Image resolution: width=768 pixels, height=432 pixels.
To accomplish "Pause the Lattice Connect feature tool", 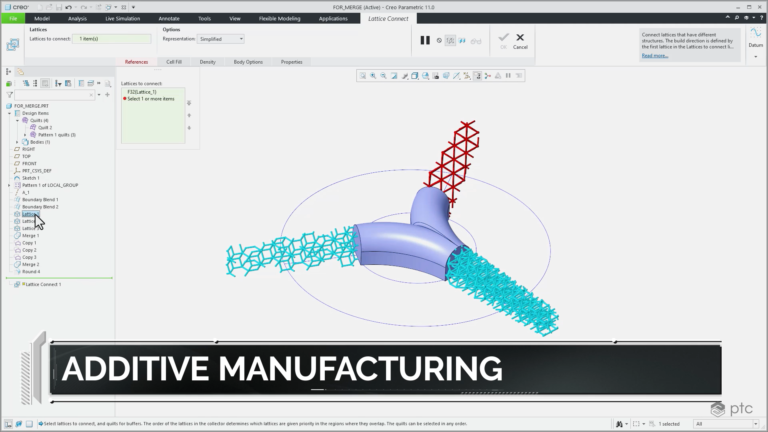I will coord(425,41).
